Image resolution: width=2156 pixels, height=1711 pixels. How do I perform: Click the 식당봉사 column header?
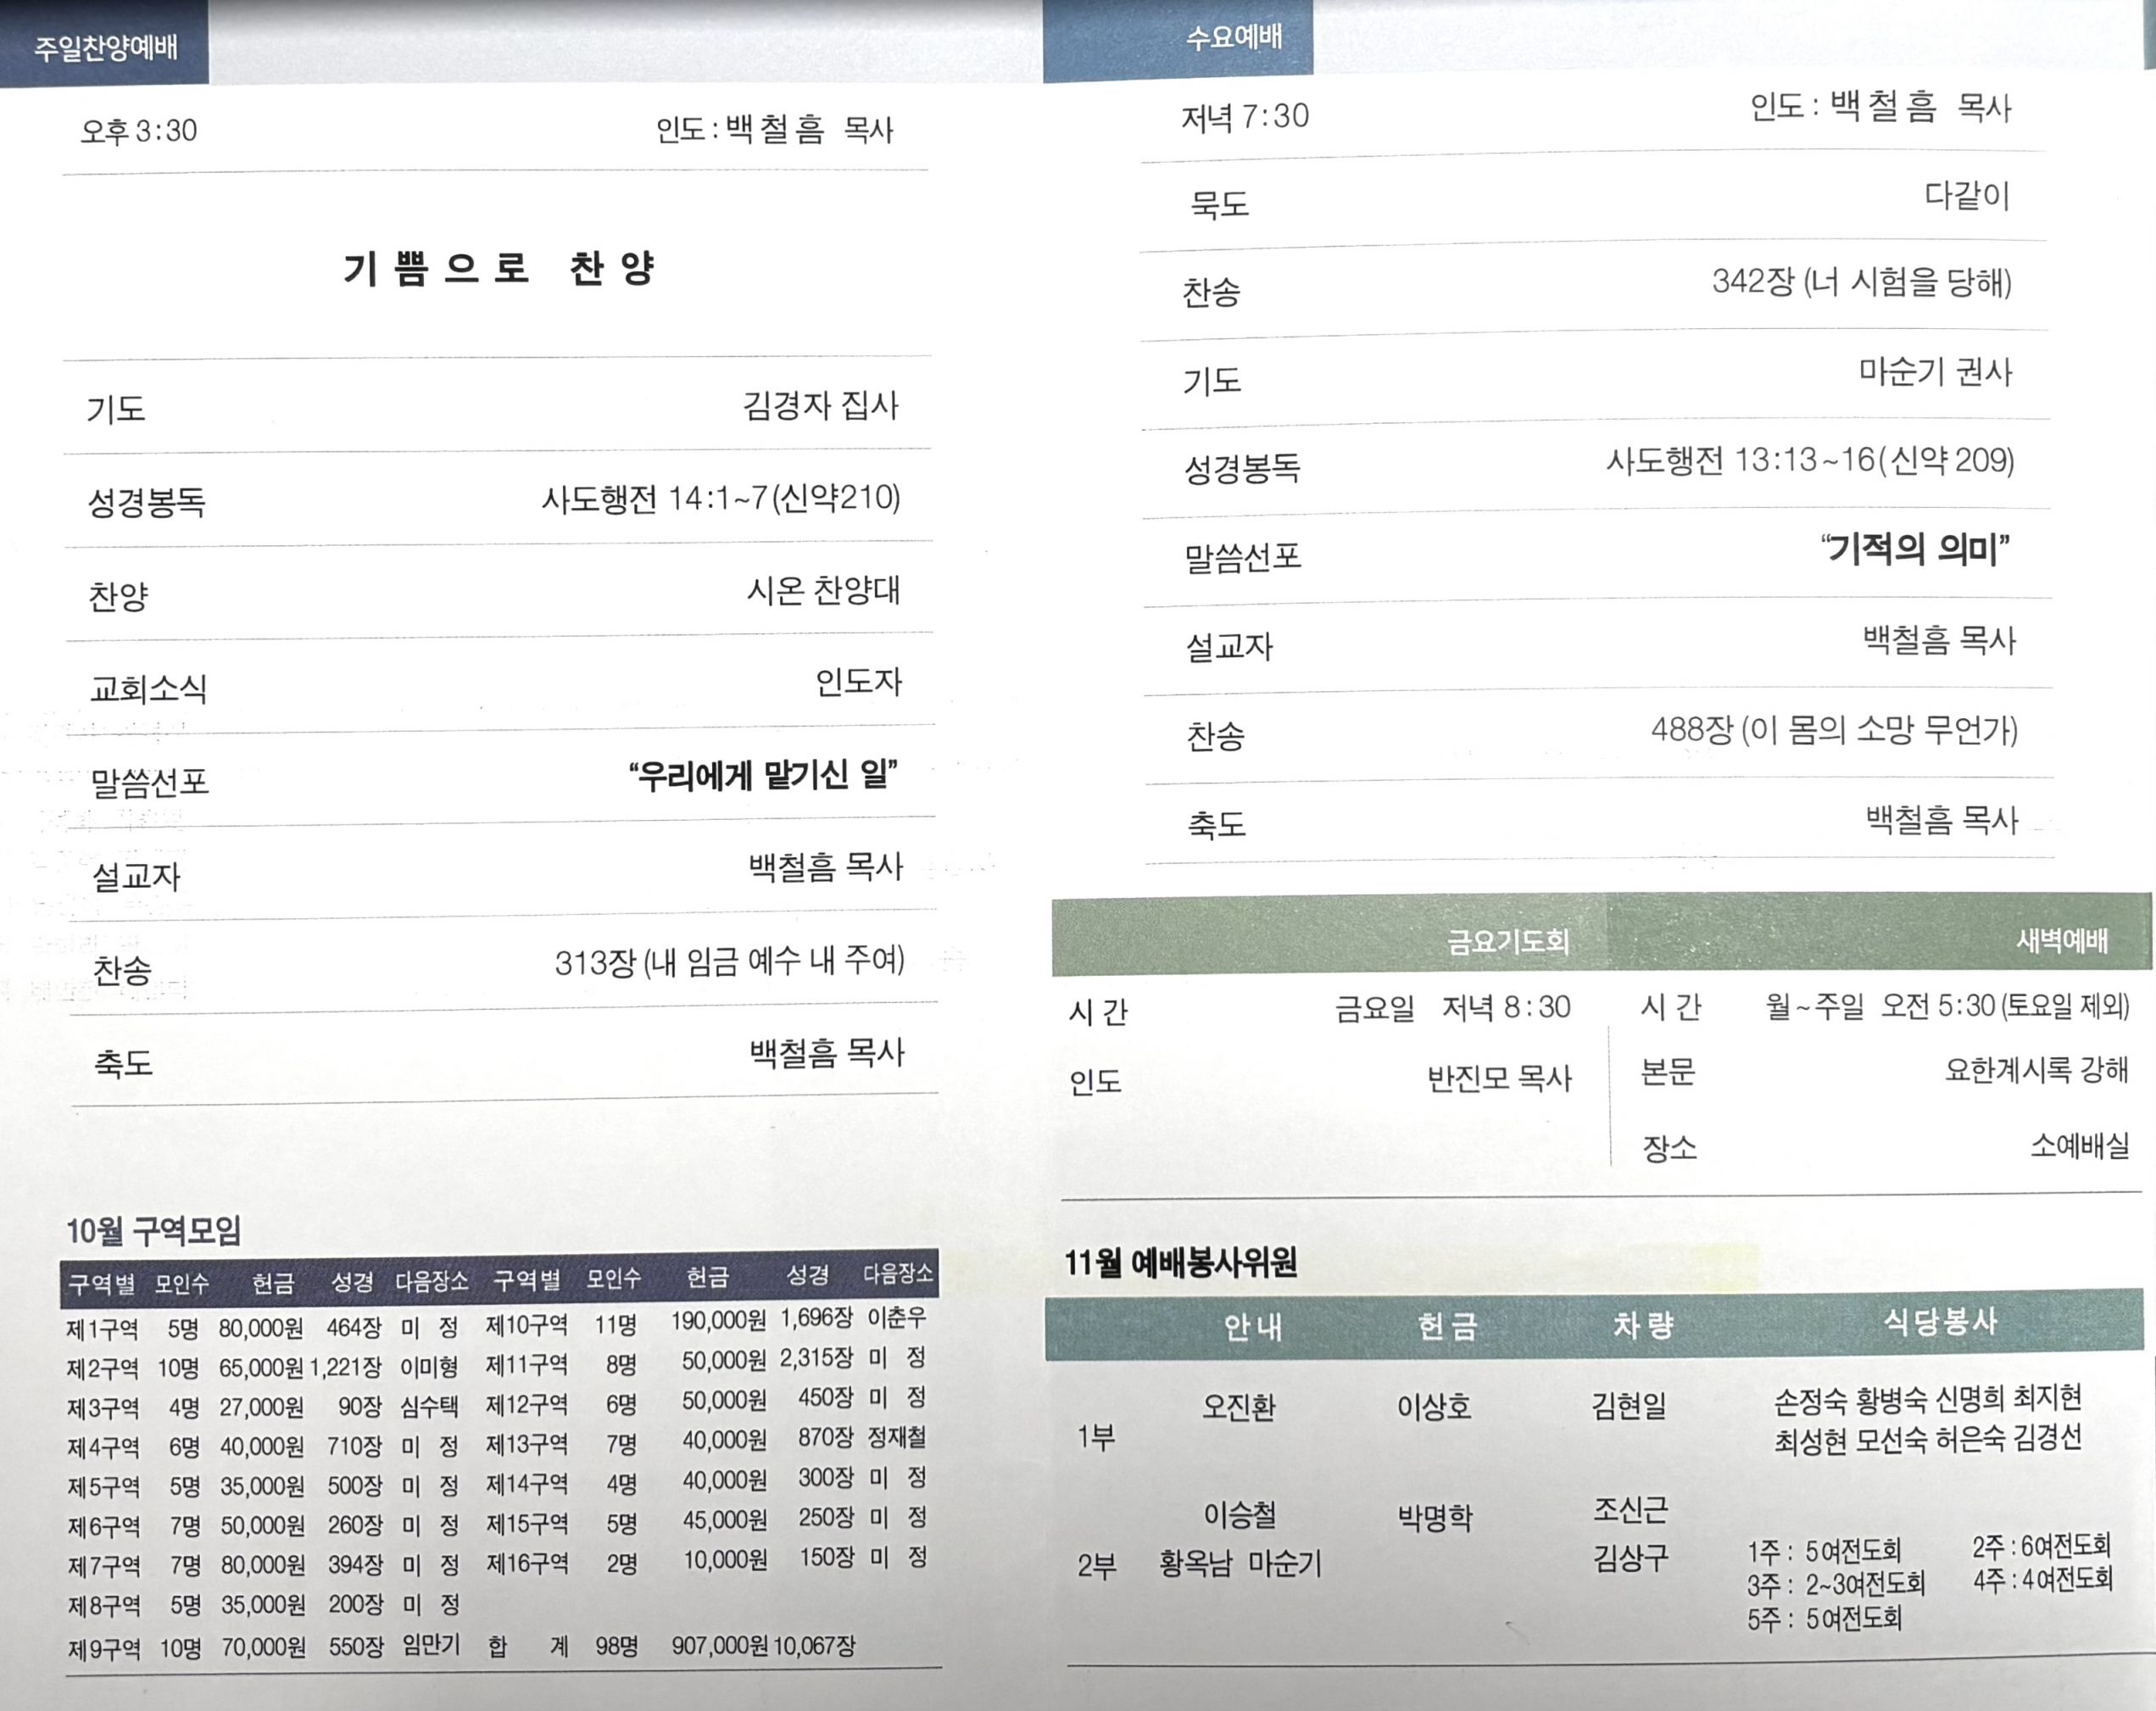pos(1939,1322)
